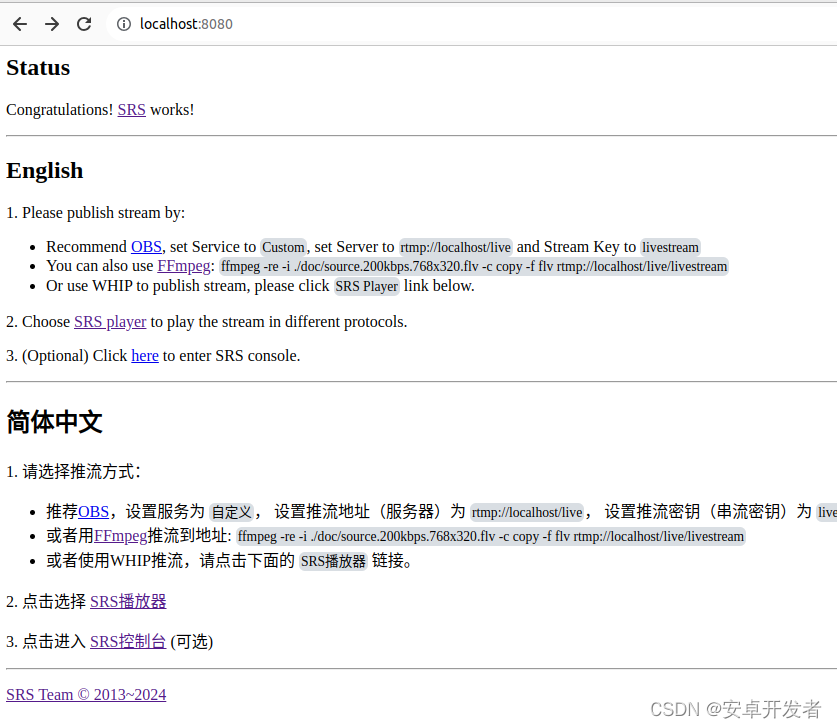Click the 'Status' heading
The height and width of the screenshot is (728, 837).
[38, 68]
